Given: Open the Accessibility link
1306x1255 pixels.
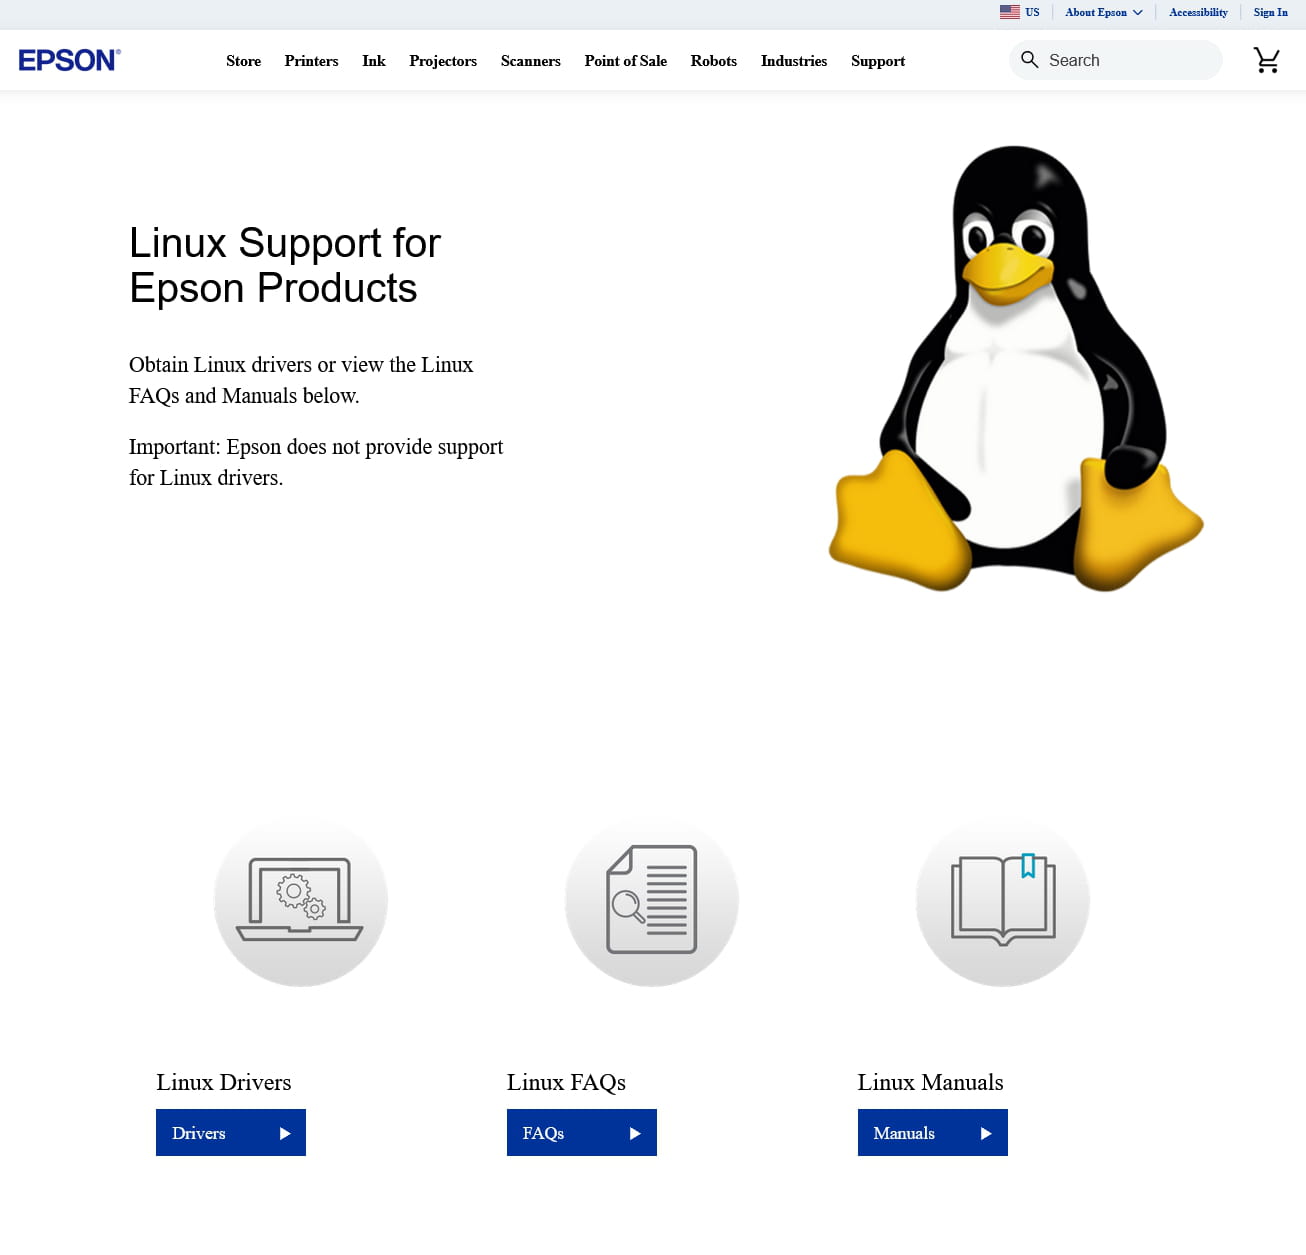Looking at the screenshot, I should [x=1198, y=12].
